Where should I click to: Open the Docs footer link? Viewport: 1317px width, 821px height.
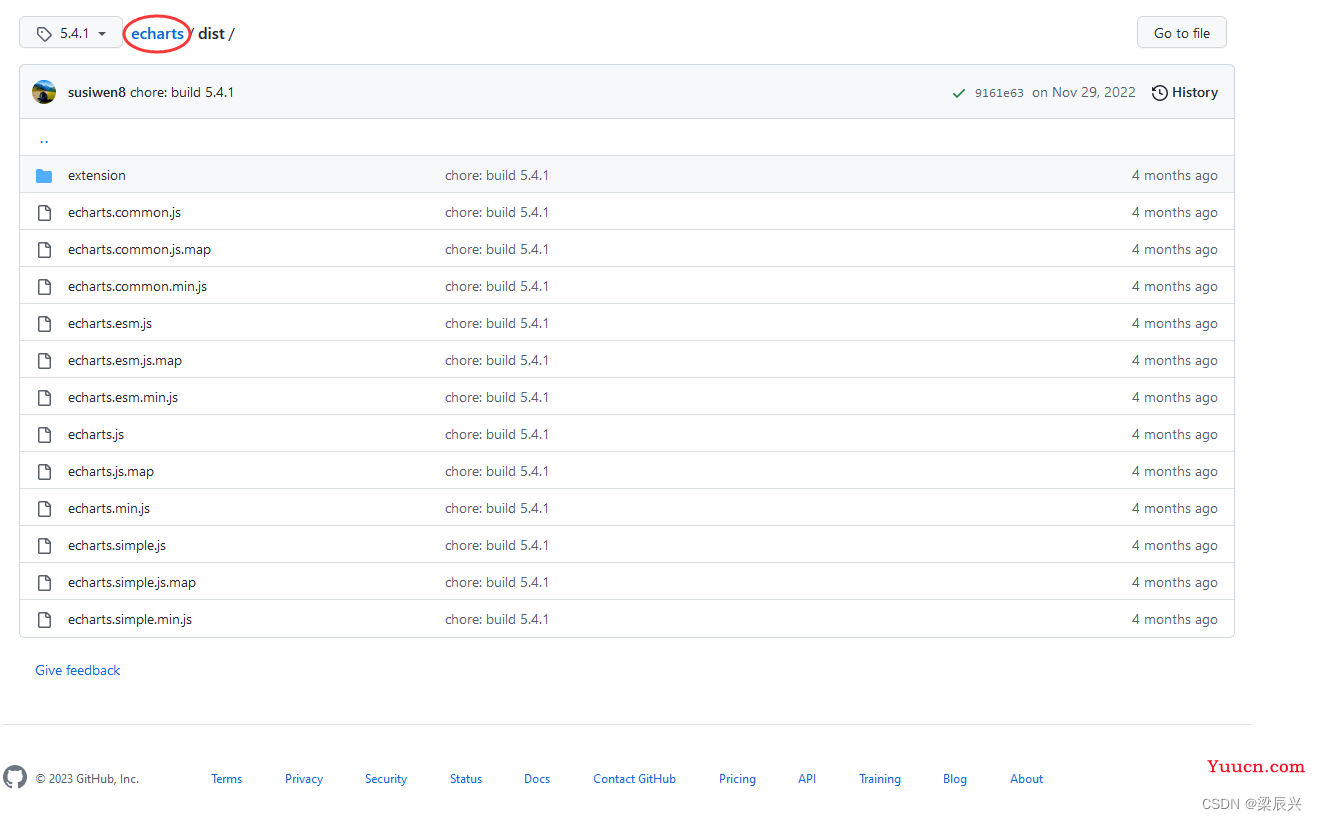537,779
